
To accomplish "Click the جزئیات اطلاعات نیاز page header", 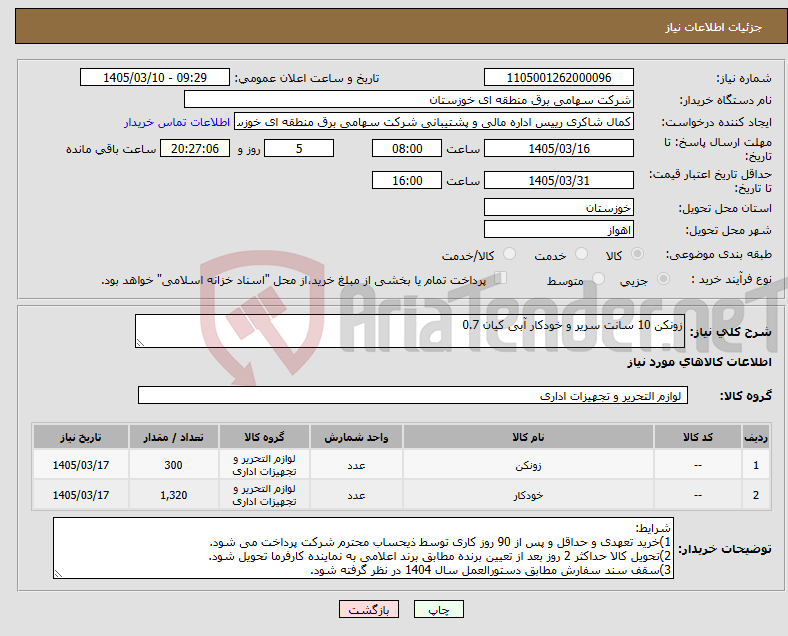I will coord(714,27).
